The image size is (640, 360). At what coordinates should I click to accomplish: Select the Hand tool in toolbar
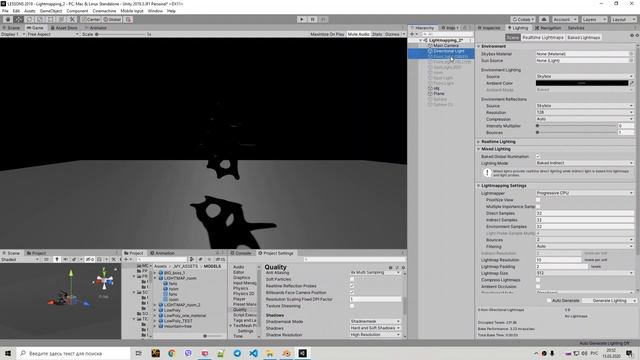point(8,19)
